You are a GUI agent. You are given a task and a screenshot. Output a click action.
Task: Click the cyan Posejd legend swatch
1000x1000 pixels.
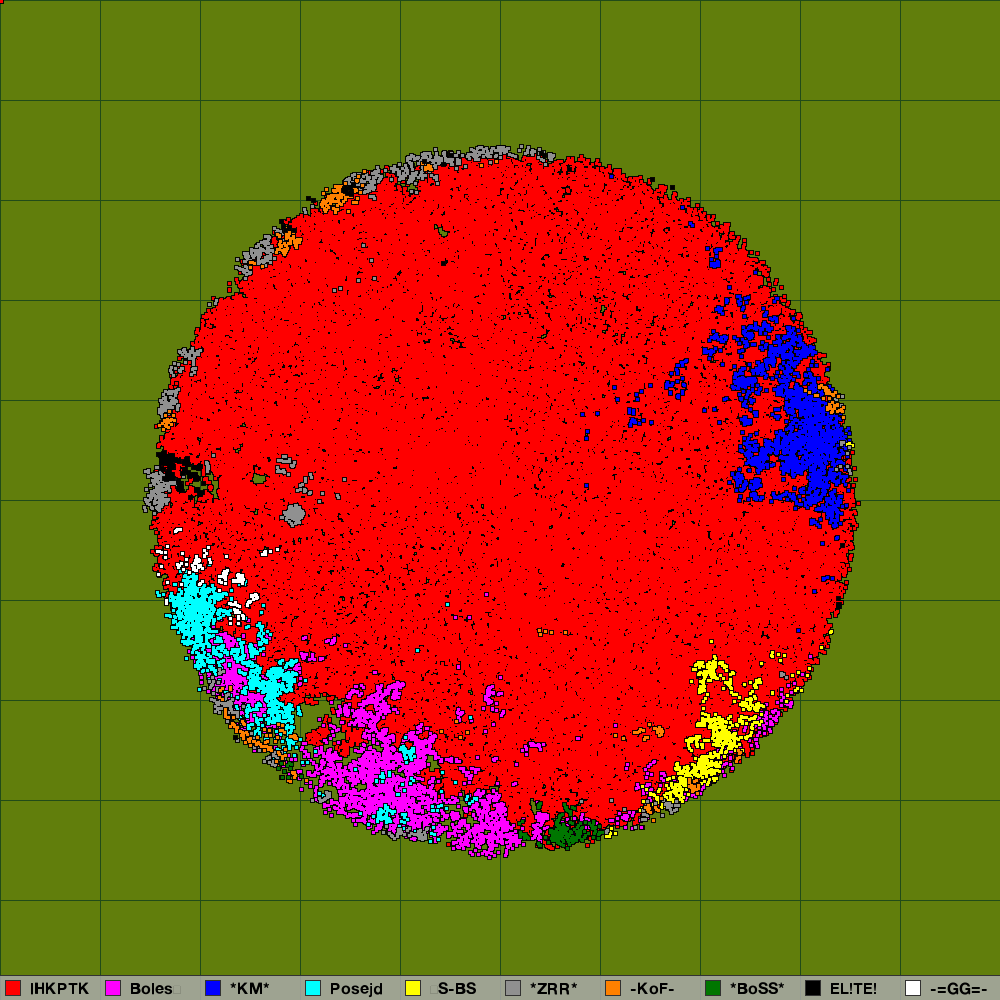tap(313, 988)
